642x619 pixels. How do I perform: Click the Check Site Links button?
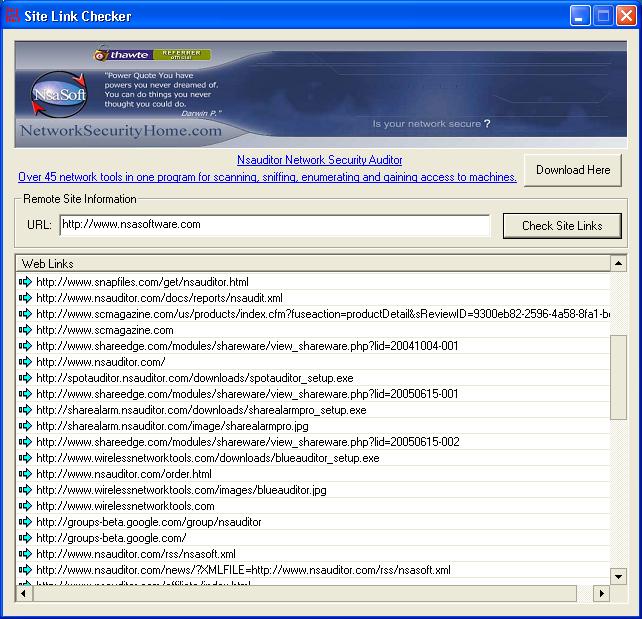(x=562, y=226)
